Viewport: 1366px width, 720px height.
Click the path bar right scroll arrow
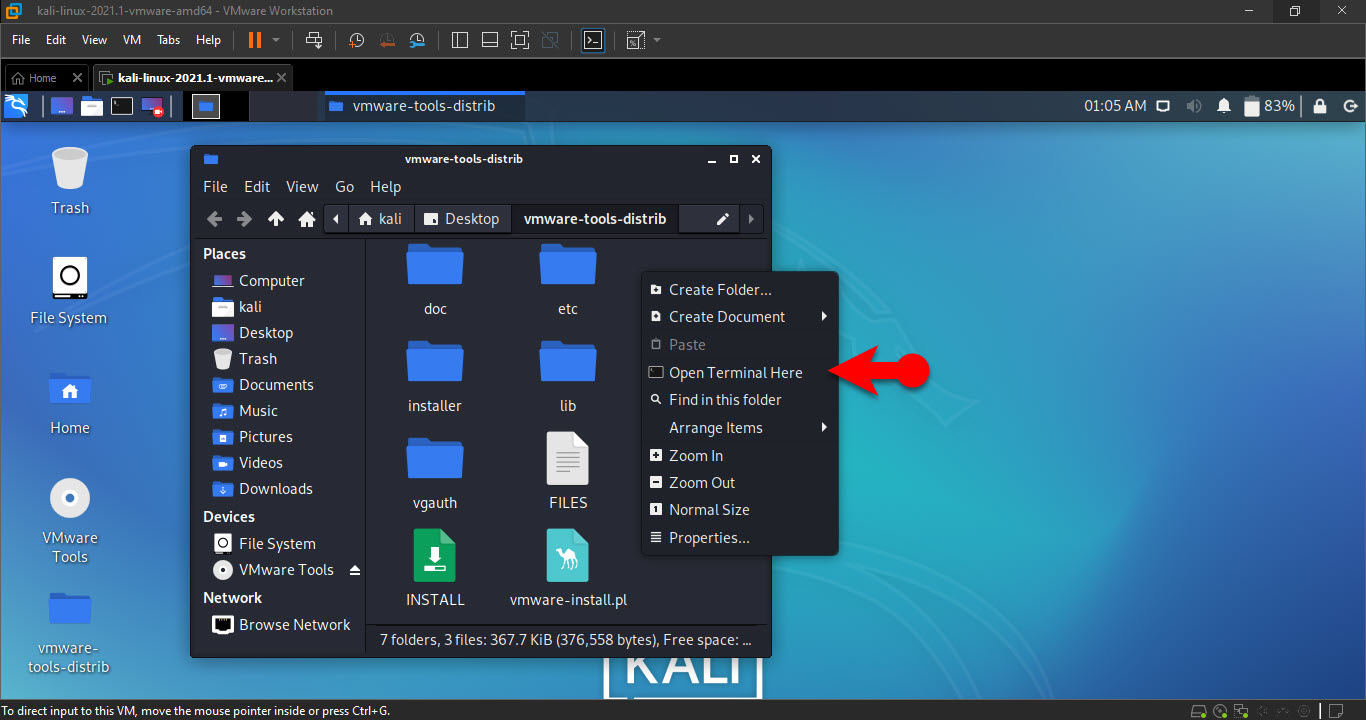tap(750, 219)
